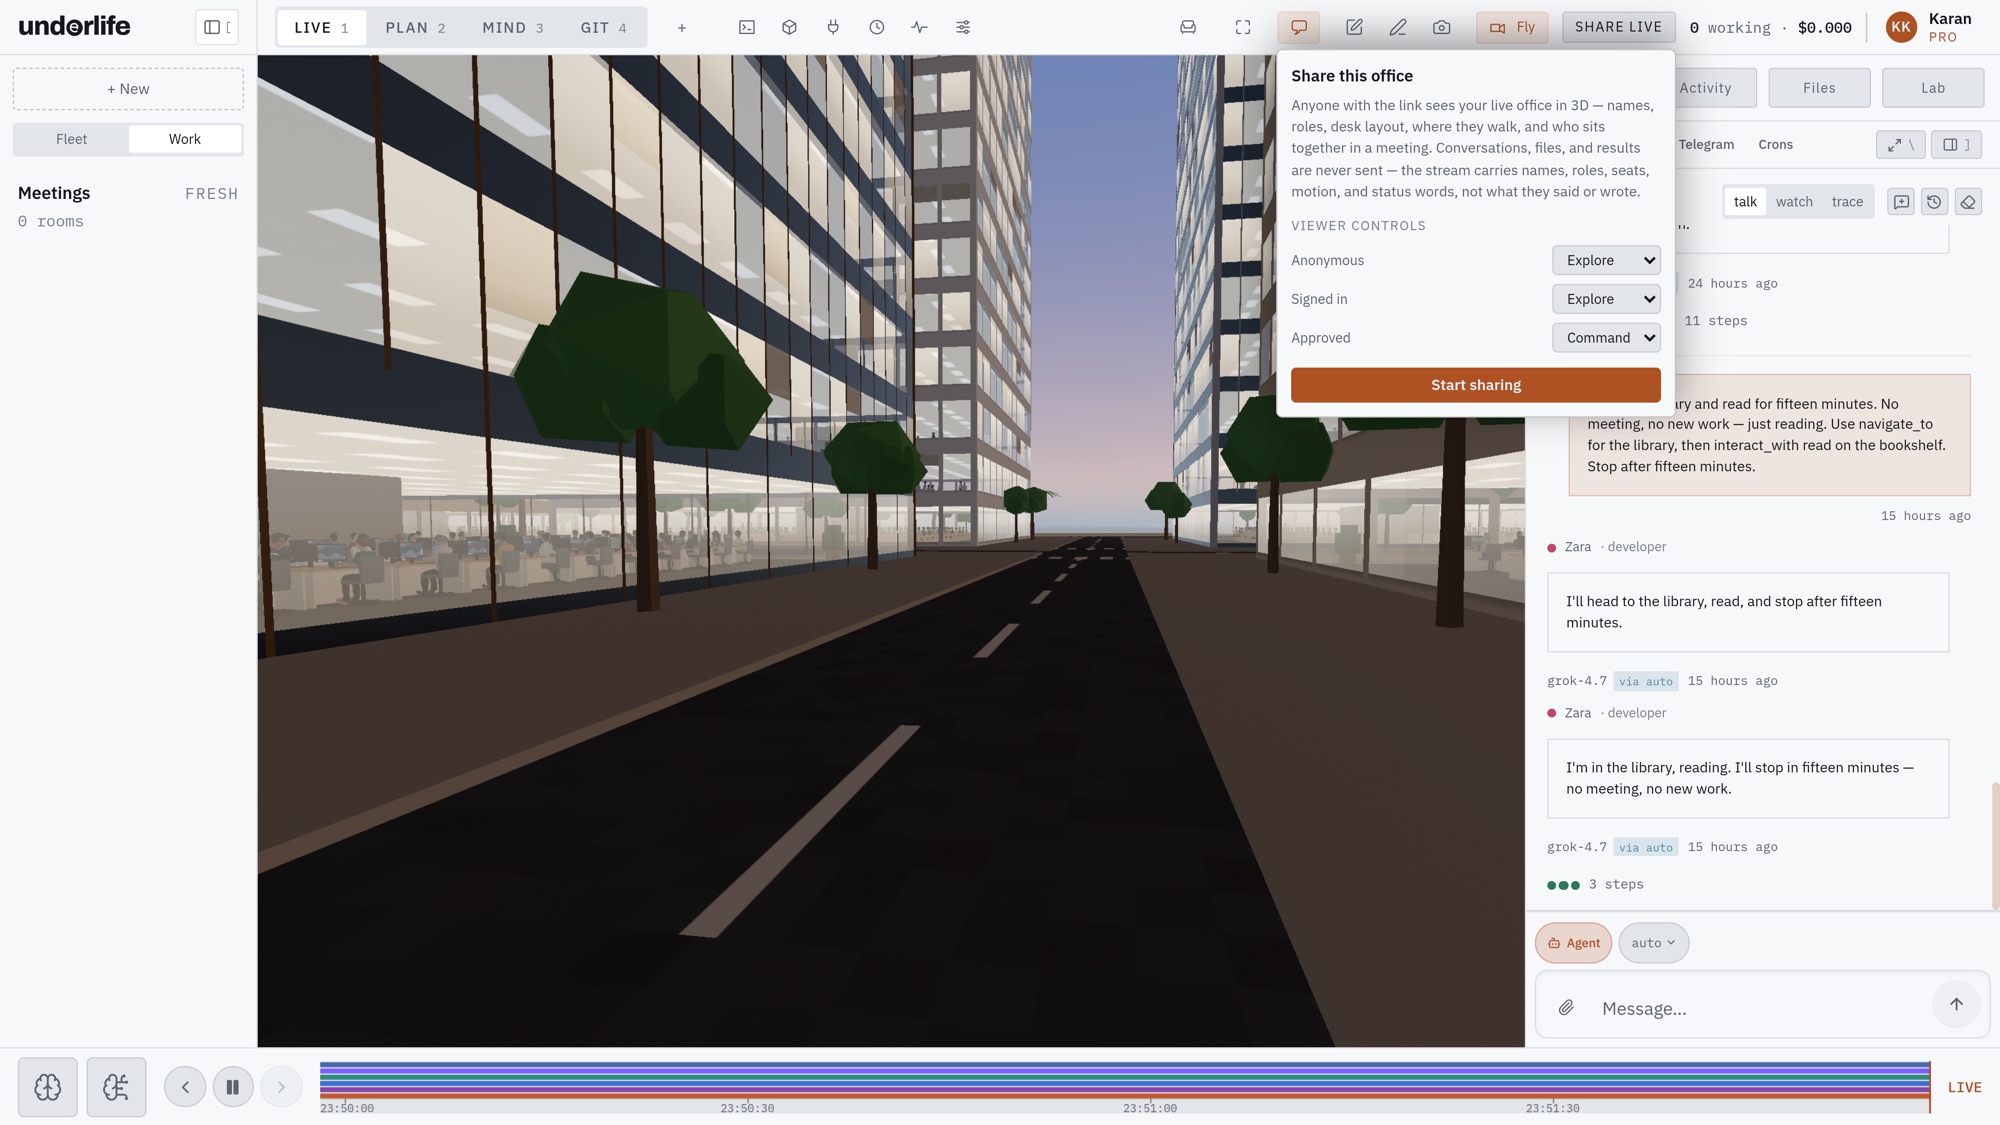This screenshot has height=1125, width=2000.
Task: Click the square edit note icon
Action: (1354, 27)
